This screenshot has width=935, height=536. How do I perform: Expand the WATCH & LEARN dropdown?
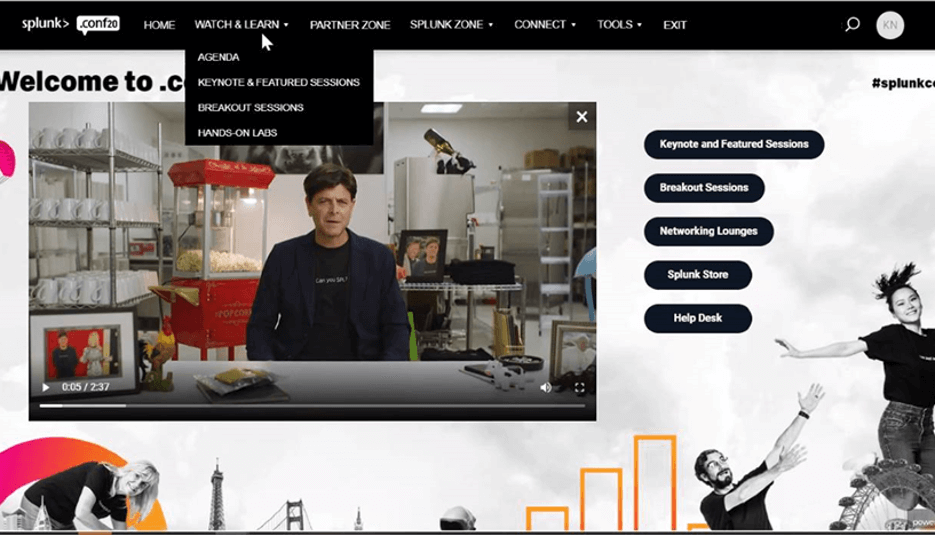tap(242, 24)
